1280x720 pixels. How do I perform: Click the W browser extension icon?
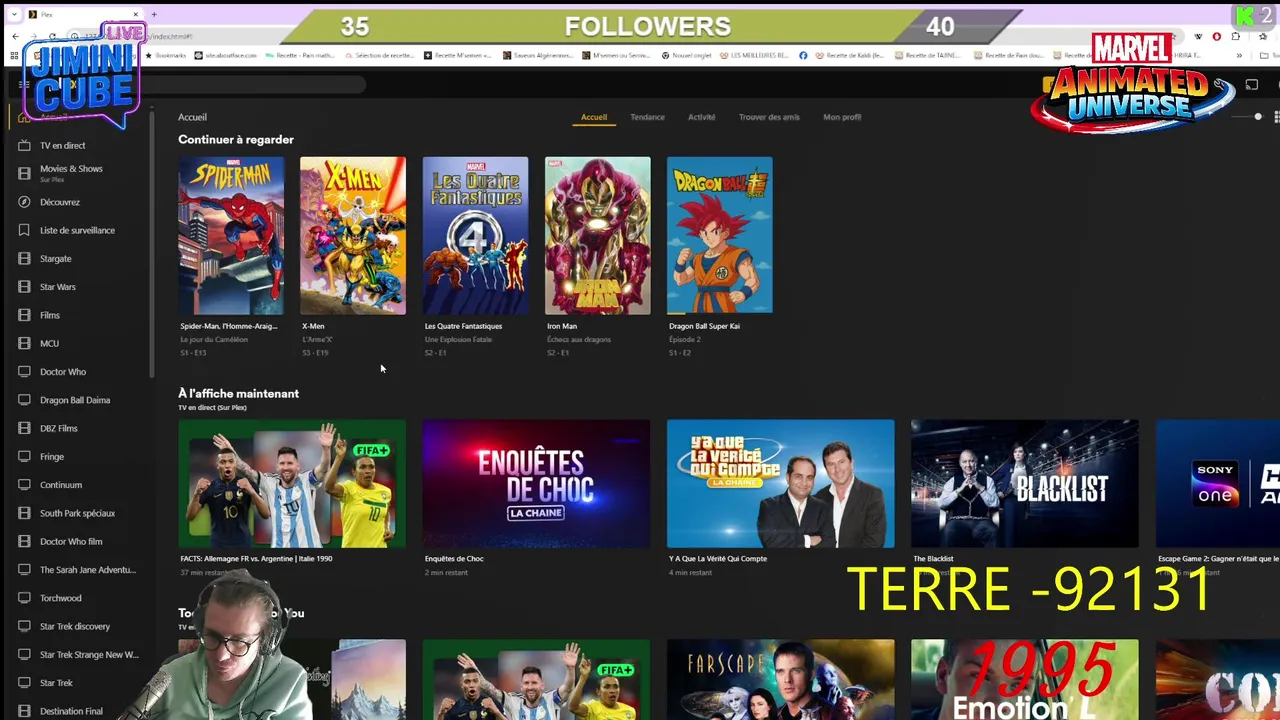point(1198,37)
